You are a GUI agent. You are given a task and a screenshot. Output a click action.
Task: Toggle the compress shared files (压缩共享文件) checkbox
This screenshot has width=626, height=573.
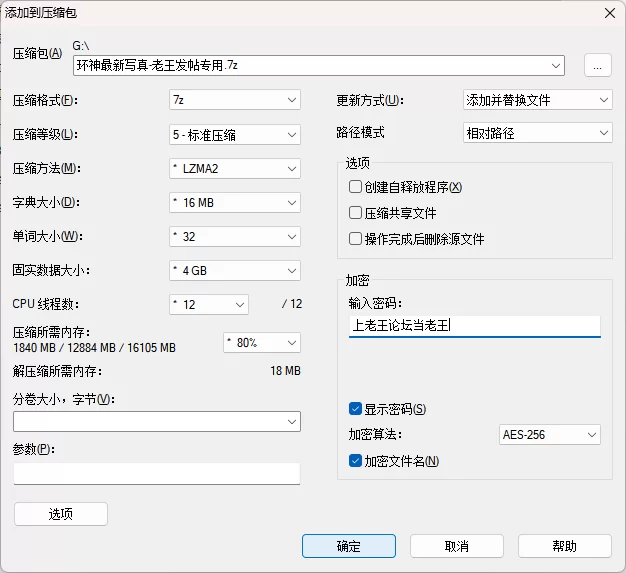(x=355, y=213)
